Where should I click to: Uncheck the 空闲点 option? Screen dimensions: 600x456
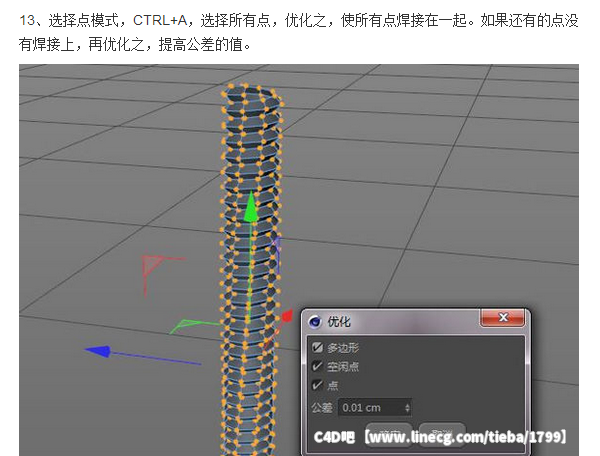(x=318, y=366)
